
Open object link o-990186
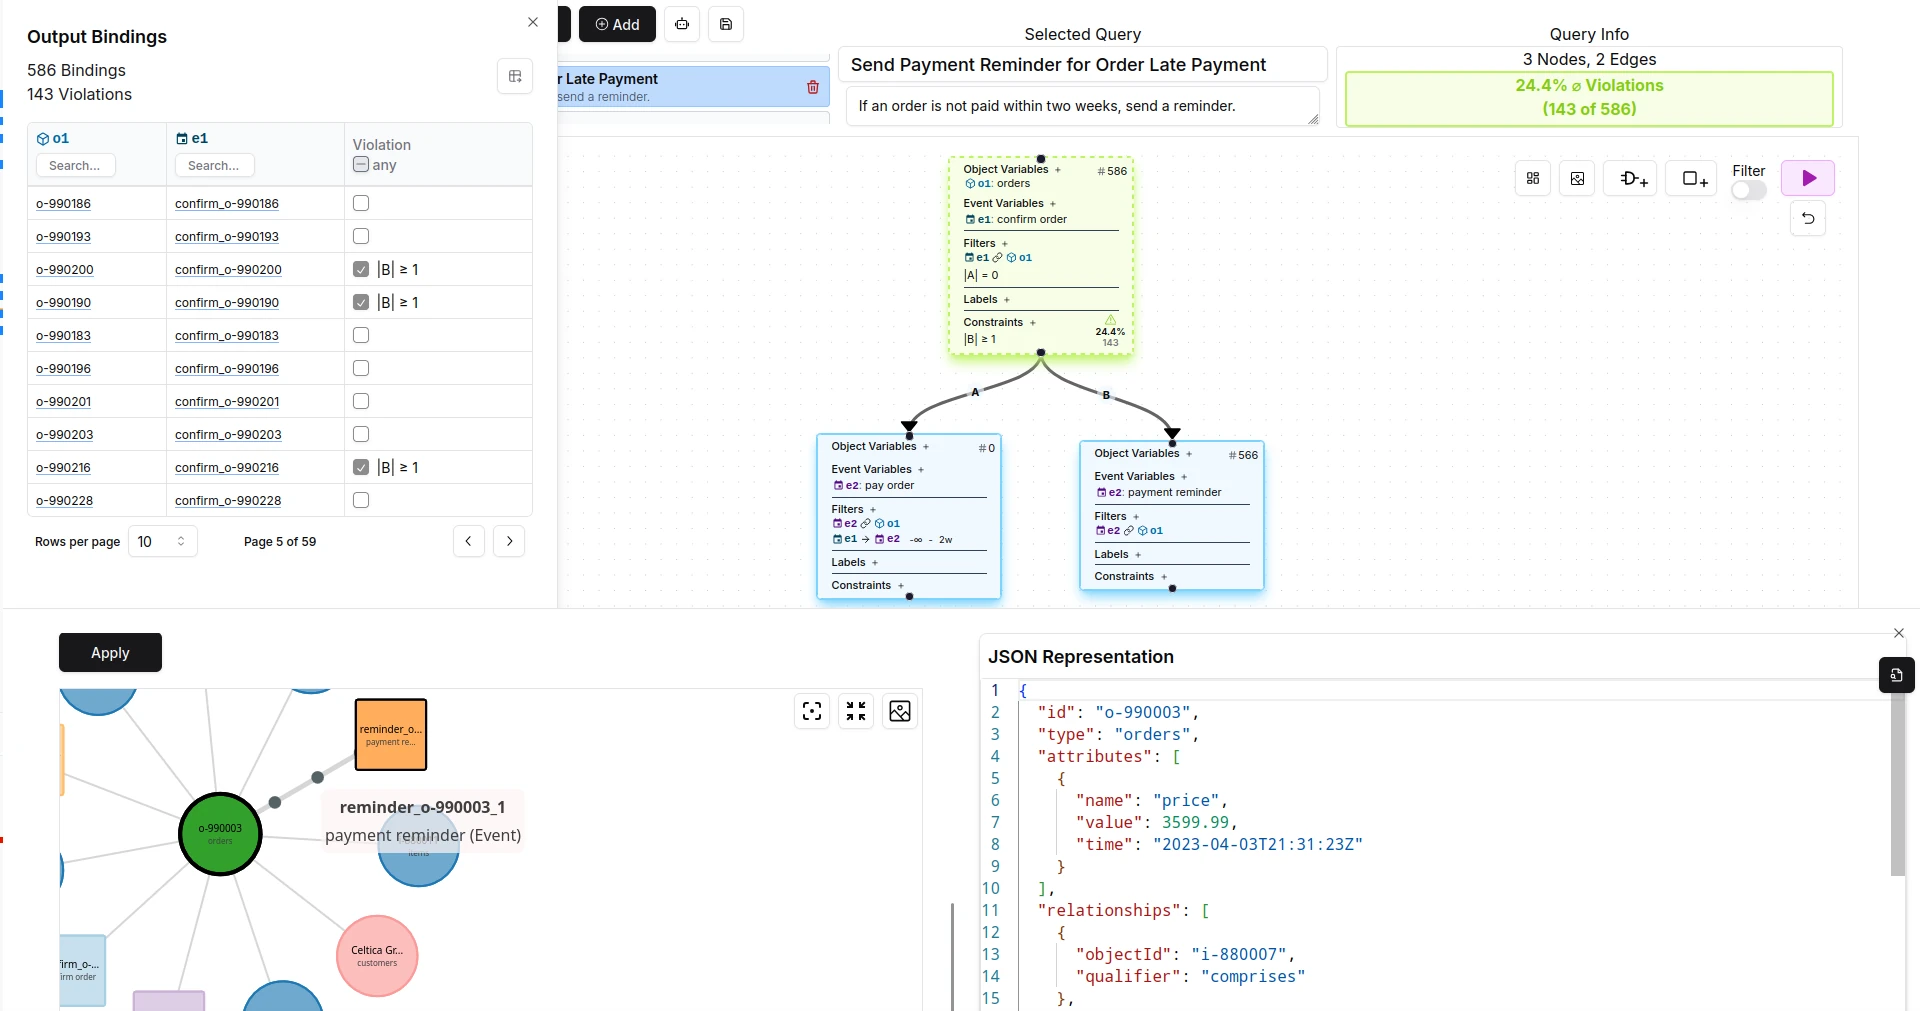pos(63,204)
